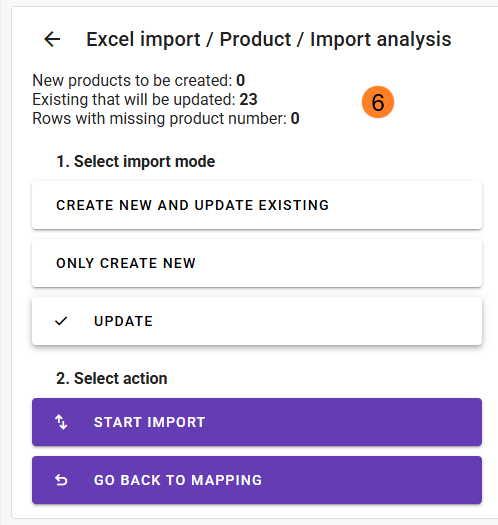Choose the Only Create New mode

[257, 263]
